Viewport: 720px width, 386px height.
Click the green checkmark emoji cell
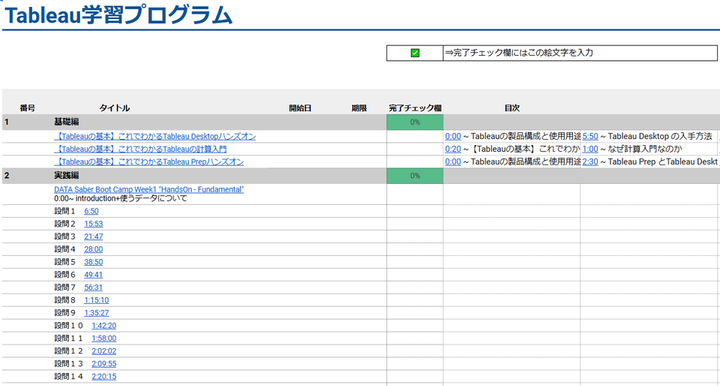[415, 53]
